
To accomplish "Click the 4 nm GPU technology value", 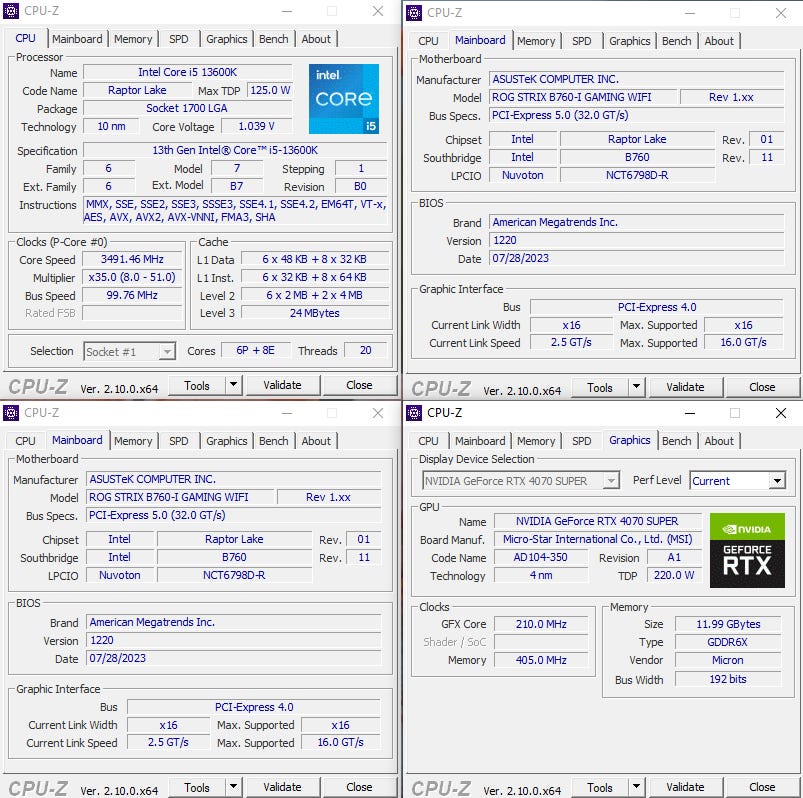I will (541, 575).
